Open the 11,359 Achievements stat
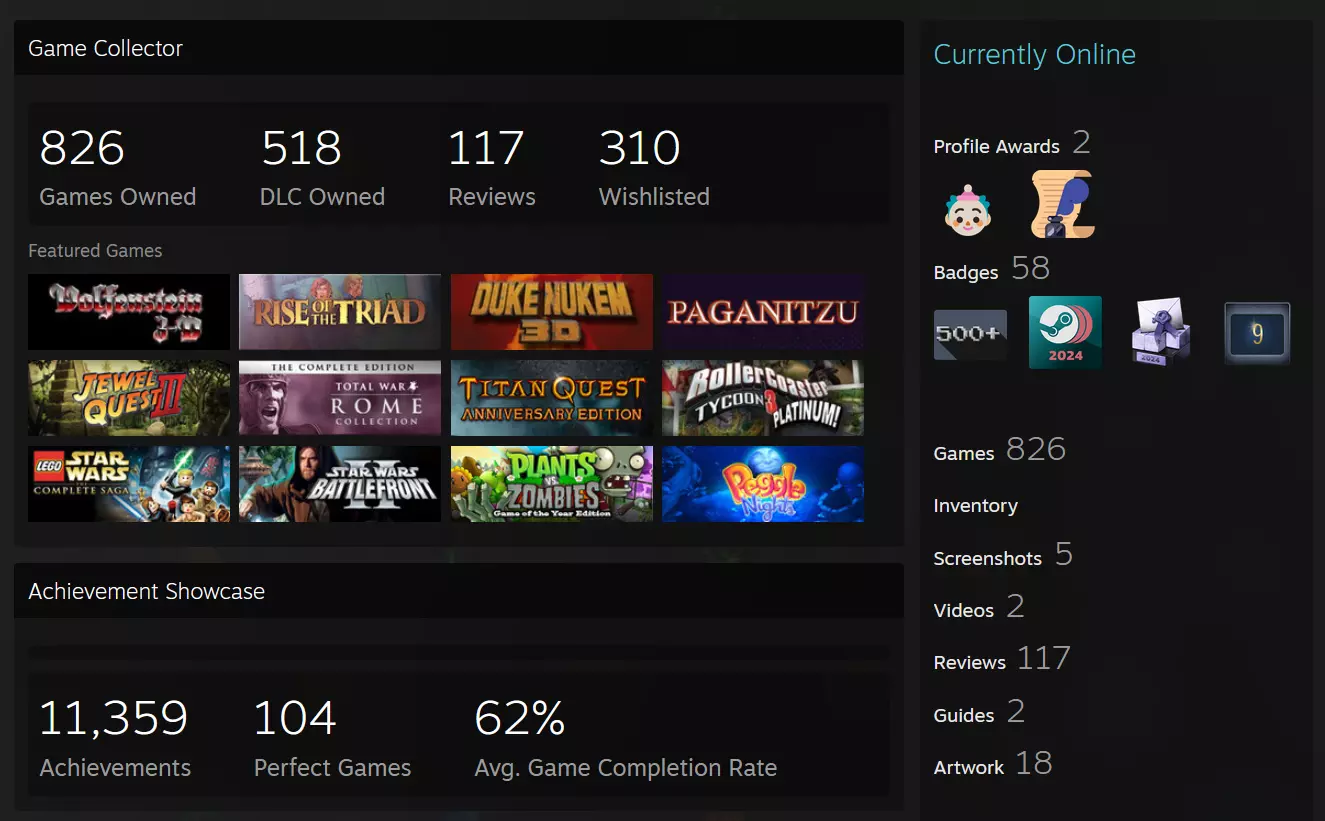This screenshot has height=821, width=1325. [114, 738]
